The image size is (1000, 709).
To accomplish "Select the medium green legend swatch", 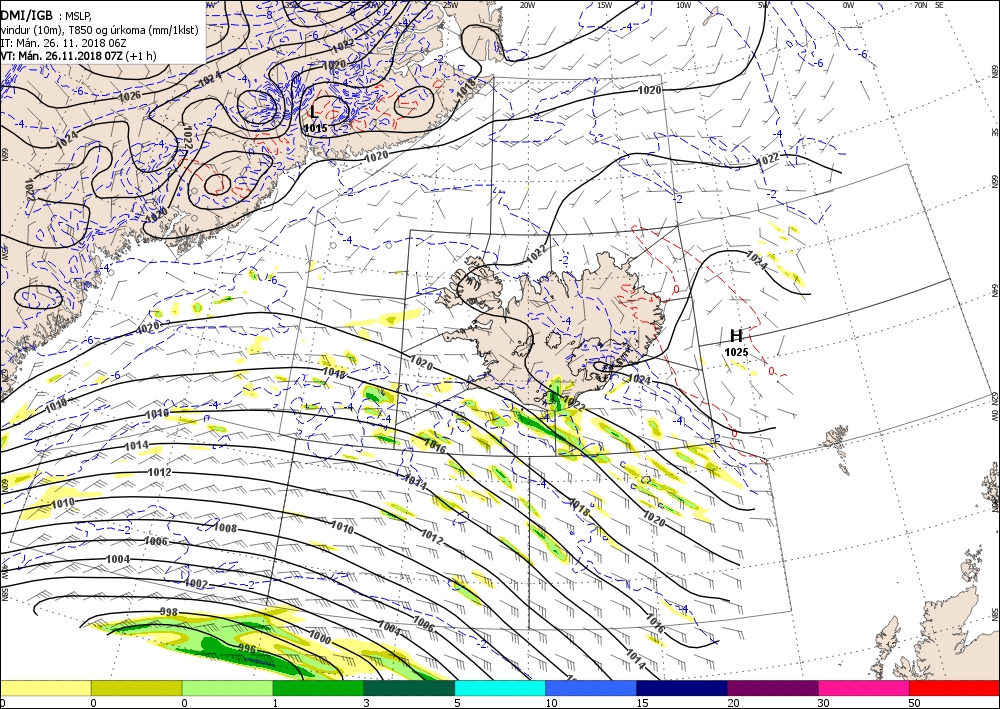I will tap(318, 688).
